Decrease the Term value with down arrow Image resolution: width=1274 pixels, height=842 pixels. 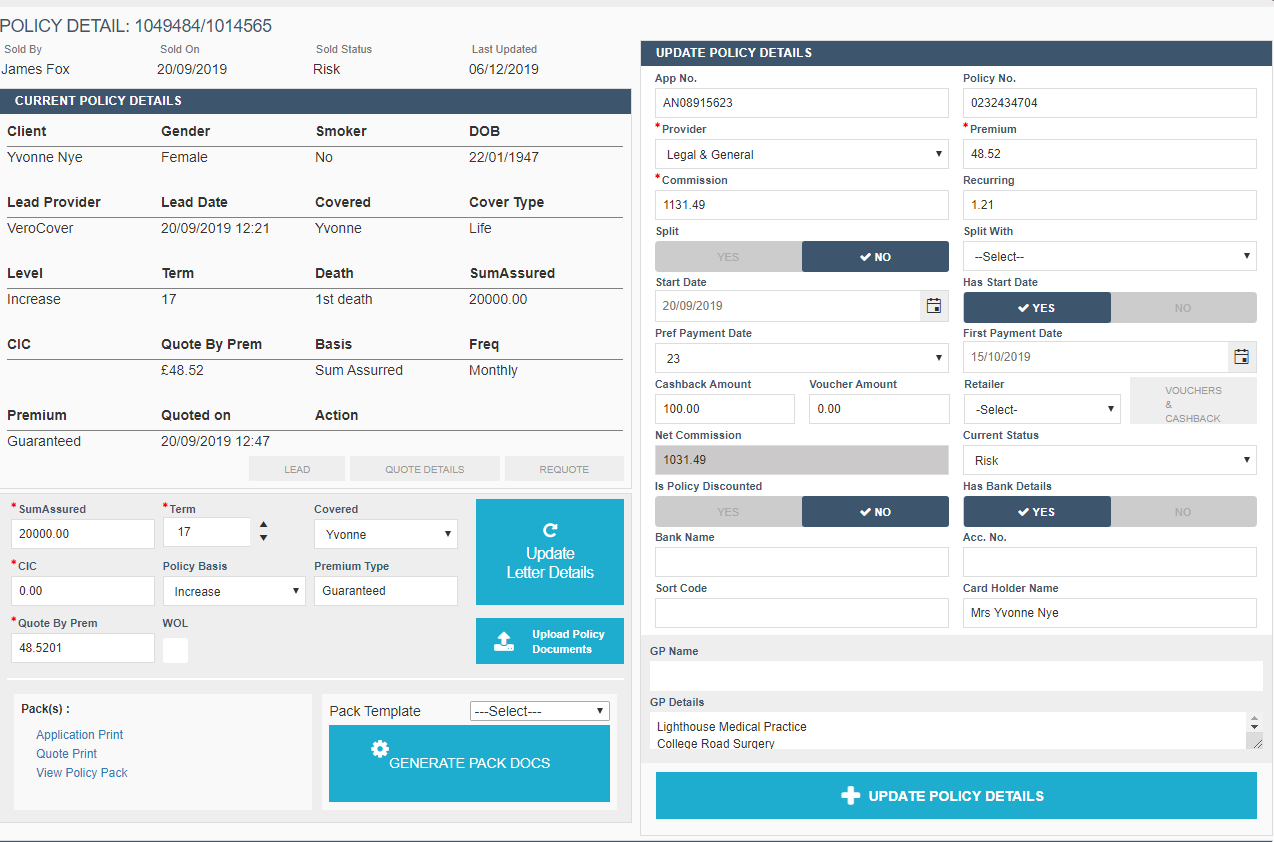coord(263,538)
